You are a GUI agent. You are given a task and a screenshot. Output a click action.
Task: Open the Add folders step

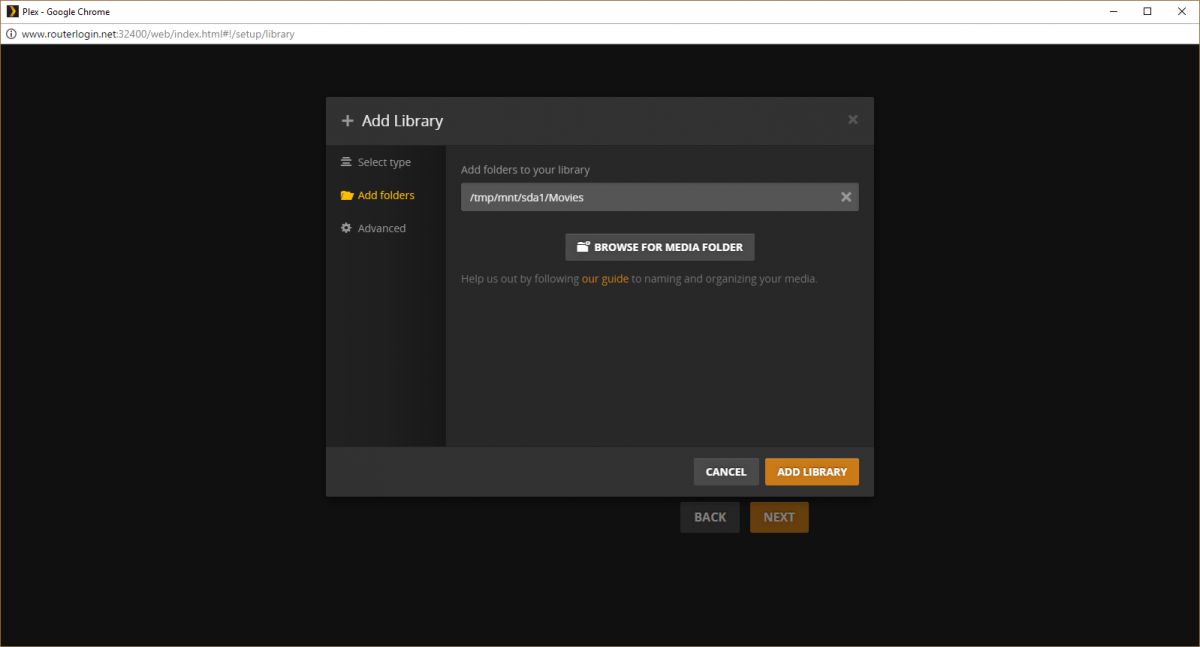[378, 195]
